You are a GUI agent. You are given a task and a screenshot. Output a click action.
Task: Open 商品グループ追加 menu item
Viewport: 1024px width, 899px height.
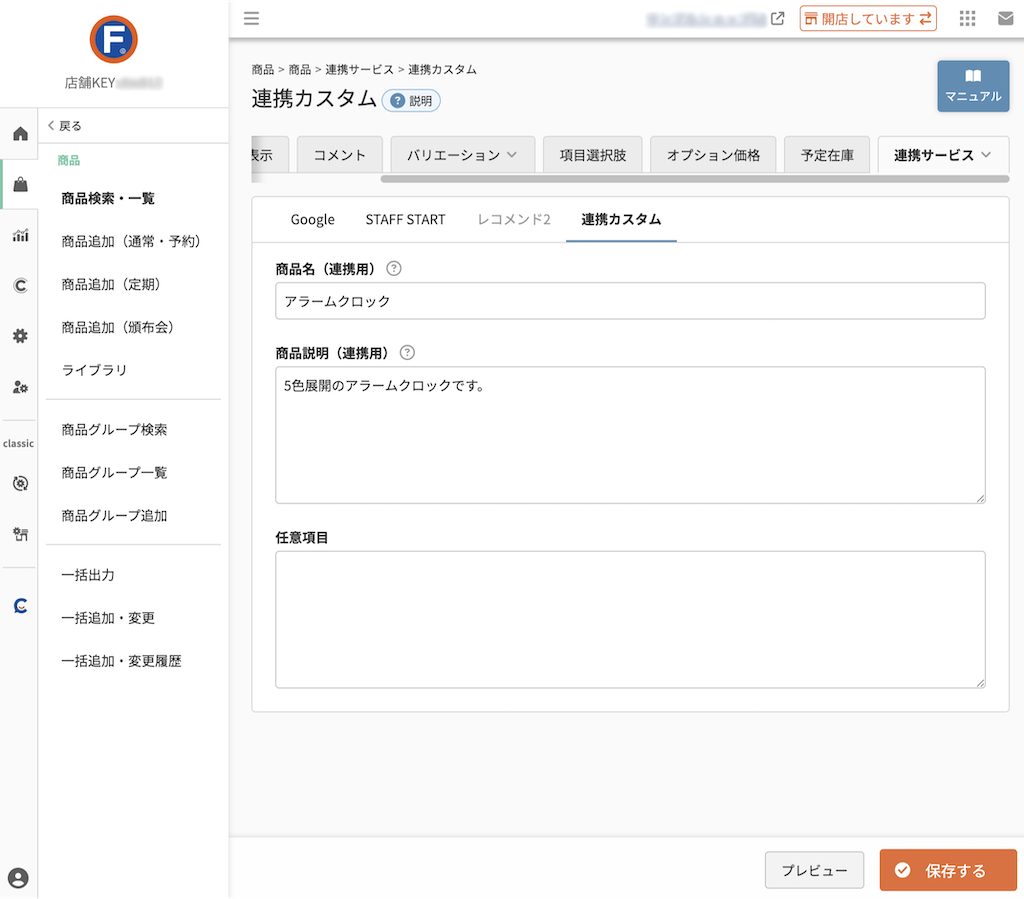point(114,516)
